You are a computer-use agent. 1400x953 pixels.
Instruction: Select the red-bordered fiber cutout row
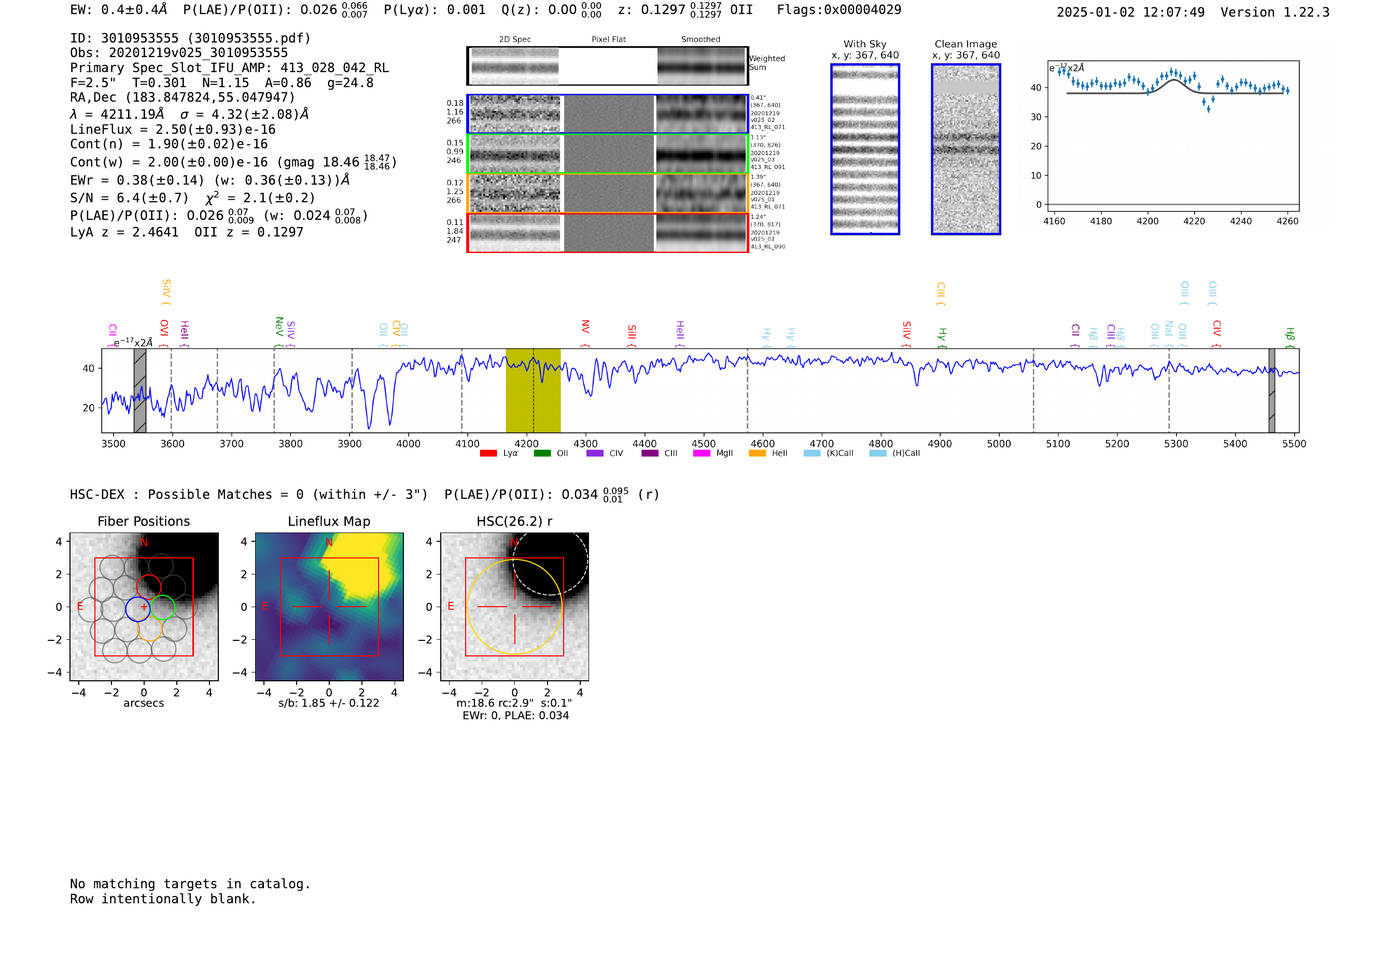(x=608, y=232)
